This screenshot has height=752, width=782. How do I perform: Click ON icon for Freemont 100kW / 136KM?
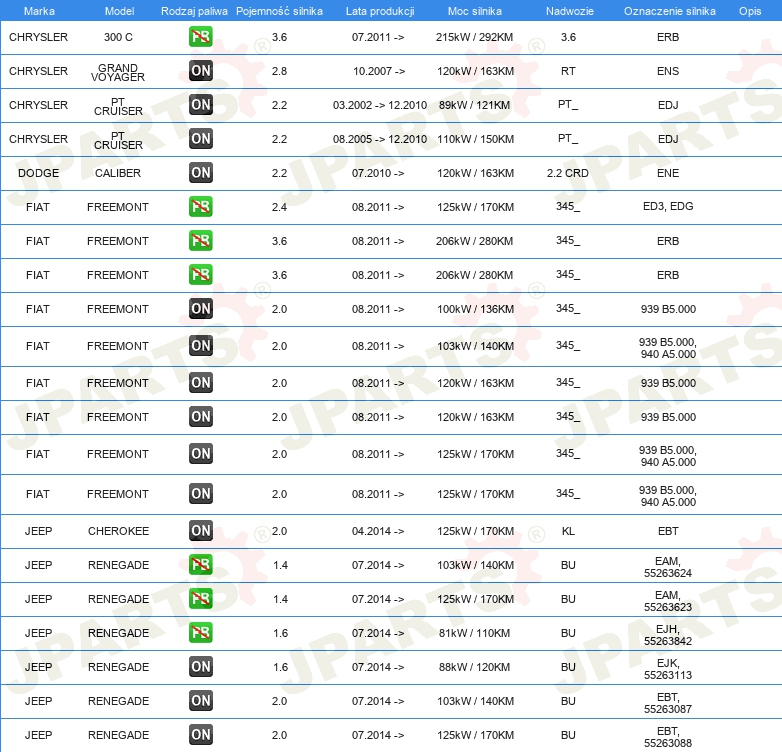pos(200,309)
